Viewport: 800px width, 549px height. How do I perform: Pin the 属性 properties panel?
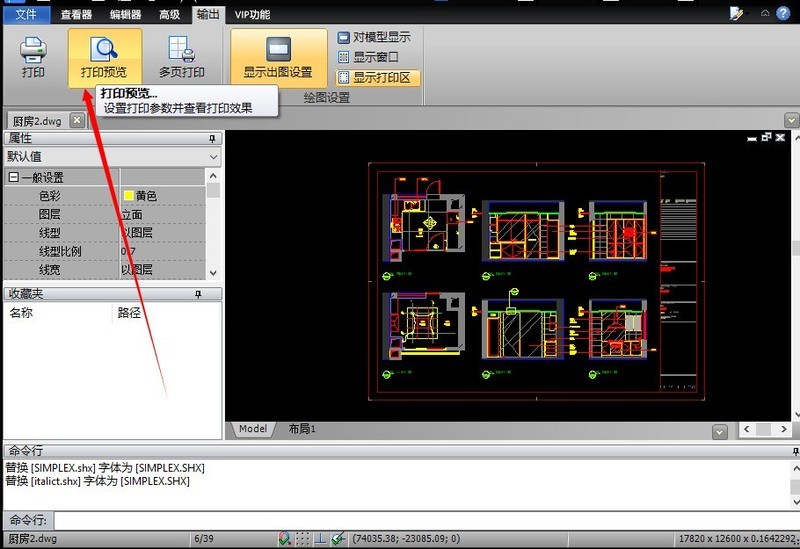pos(212,138)
